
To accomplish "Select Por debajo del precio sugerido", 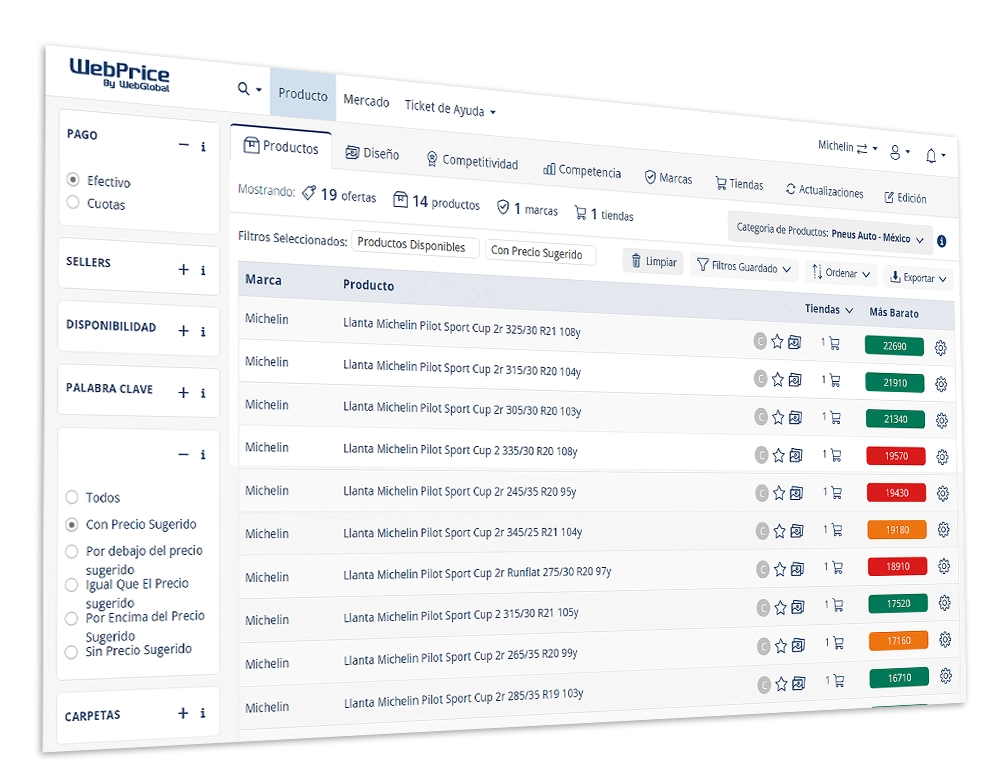I will (71, 551).
